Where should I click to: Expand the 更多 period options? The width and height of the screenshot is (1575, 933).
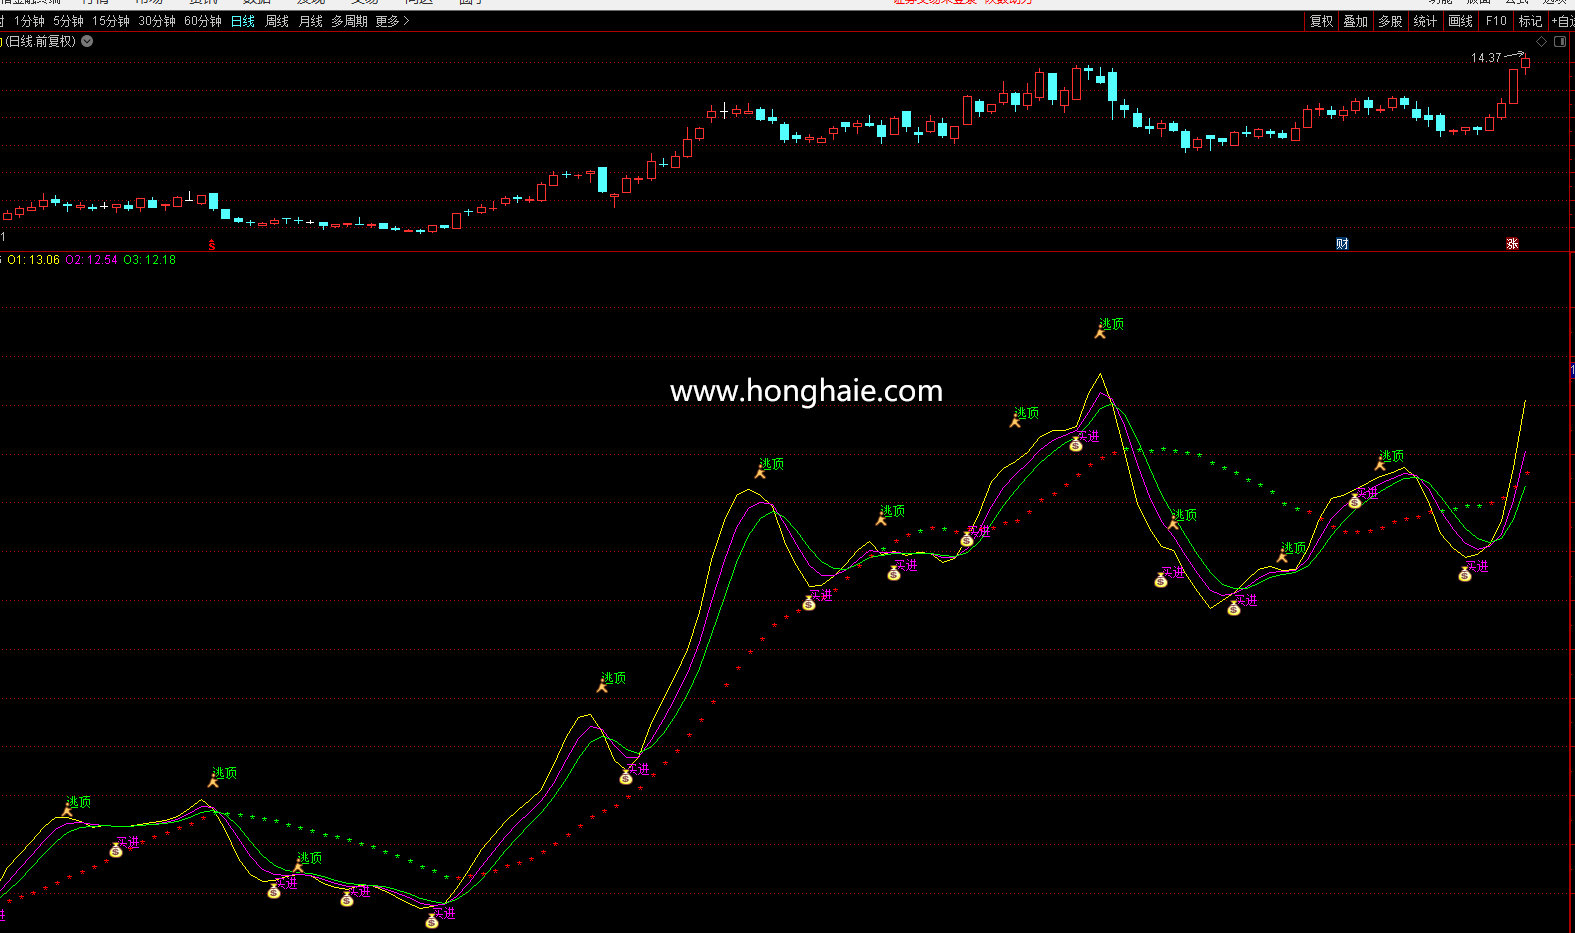coord(392,21)
